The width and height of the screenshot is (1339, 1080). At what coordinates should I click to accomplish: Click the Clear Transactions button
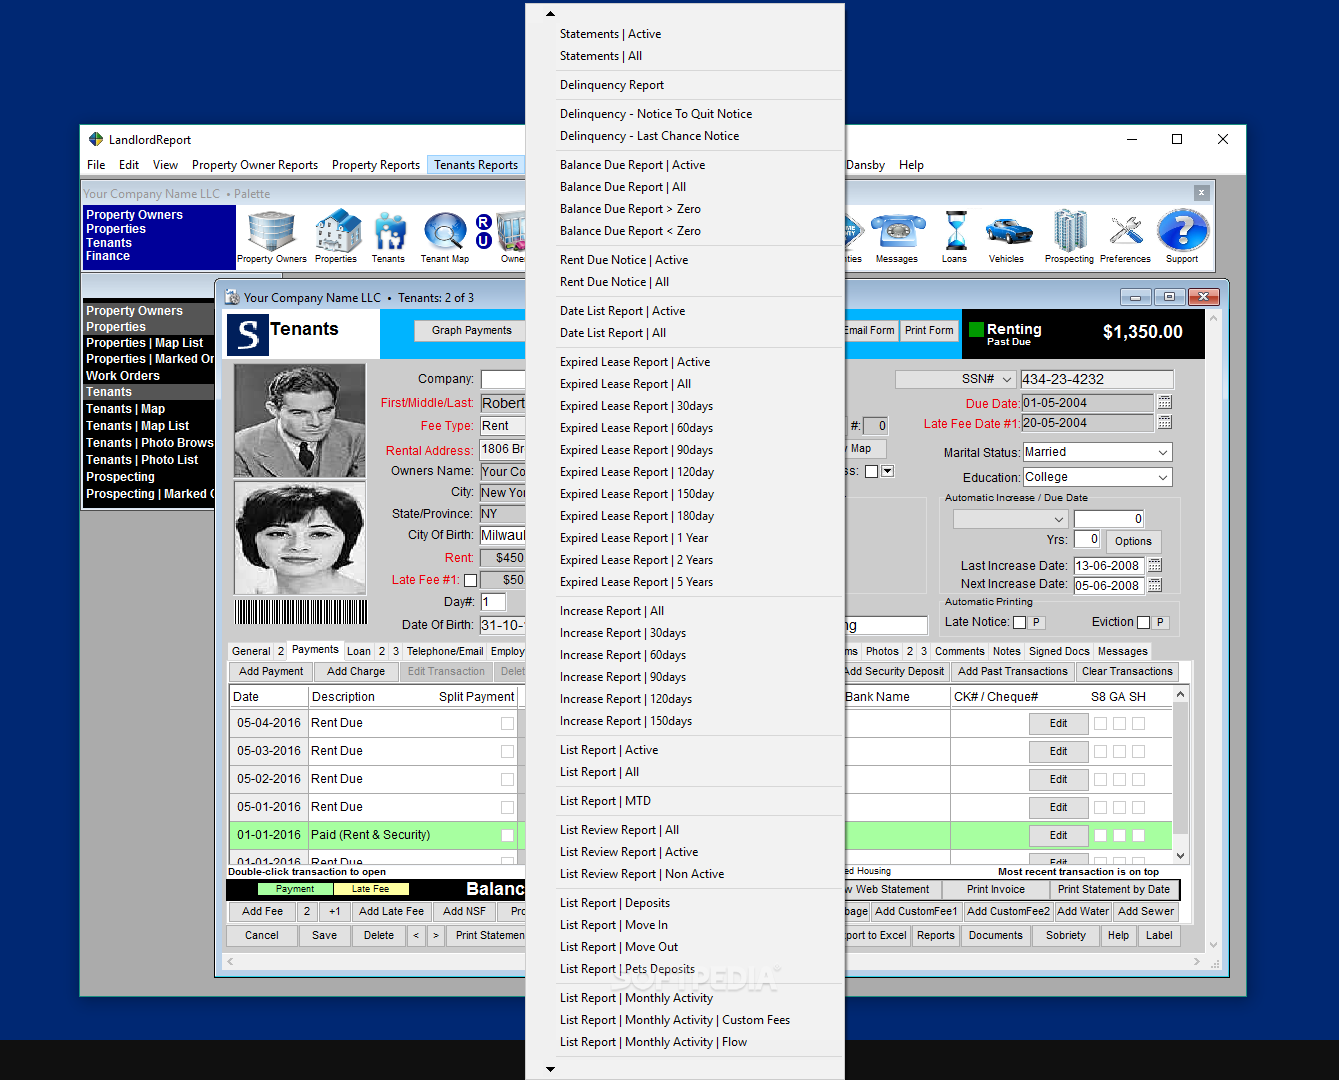[x=1127, y=672]
